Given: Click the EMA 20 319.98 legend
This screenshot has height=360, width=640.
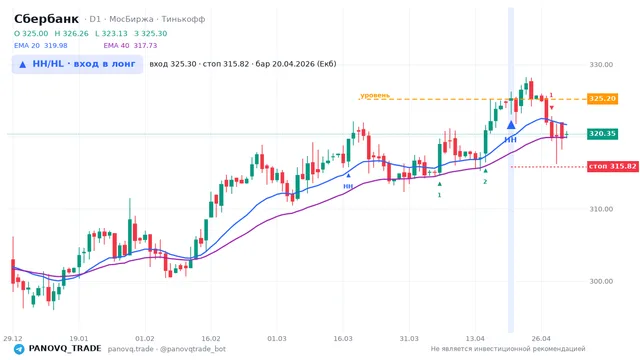Looking at the screenshot, I should click(x=41, y=46).
